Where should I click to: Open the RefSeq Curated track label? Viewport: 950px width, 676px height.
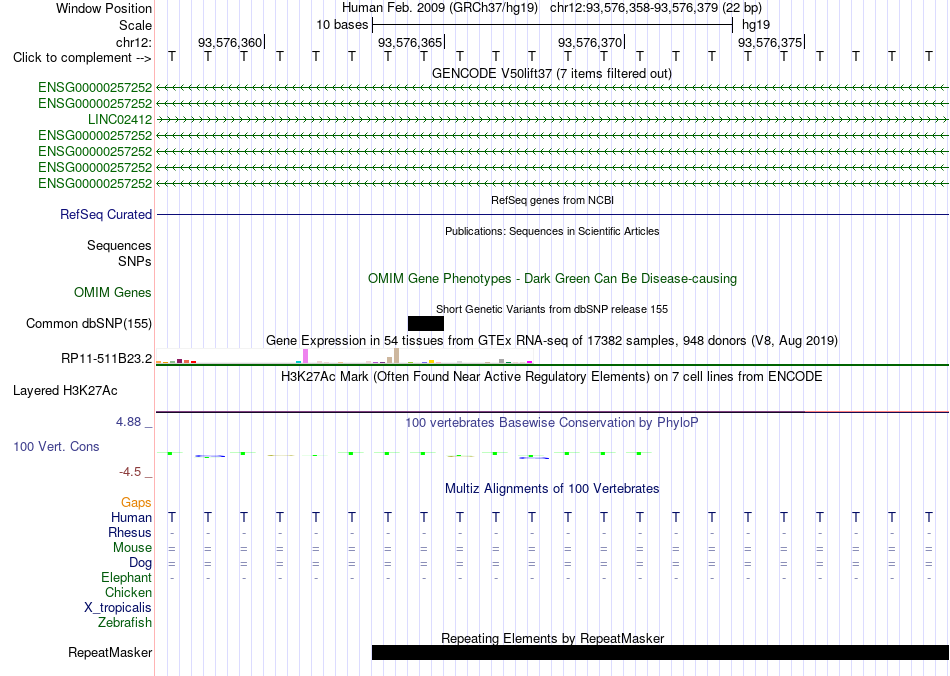click(106, 214)
